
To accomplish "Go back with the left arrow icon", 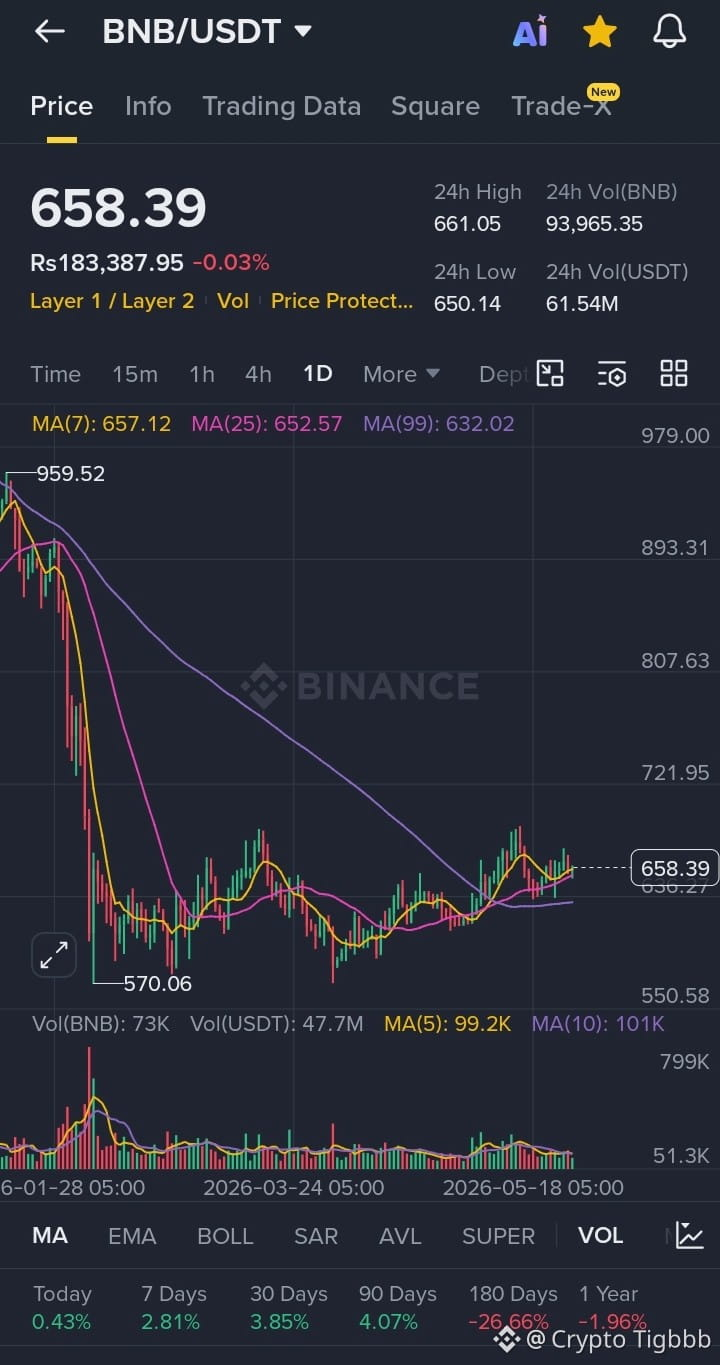I will (49, 32).
